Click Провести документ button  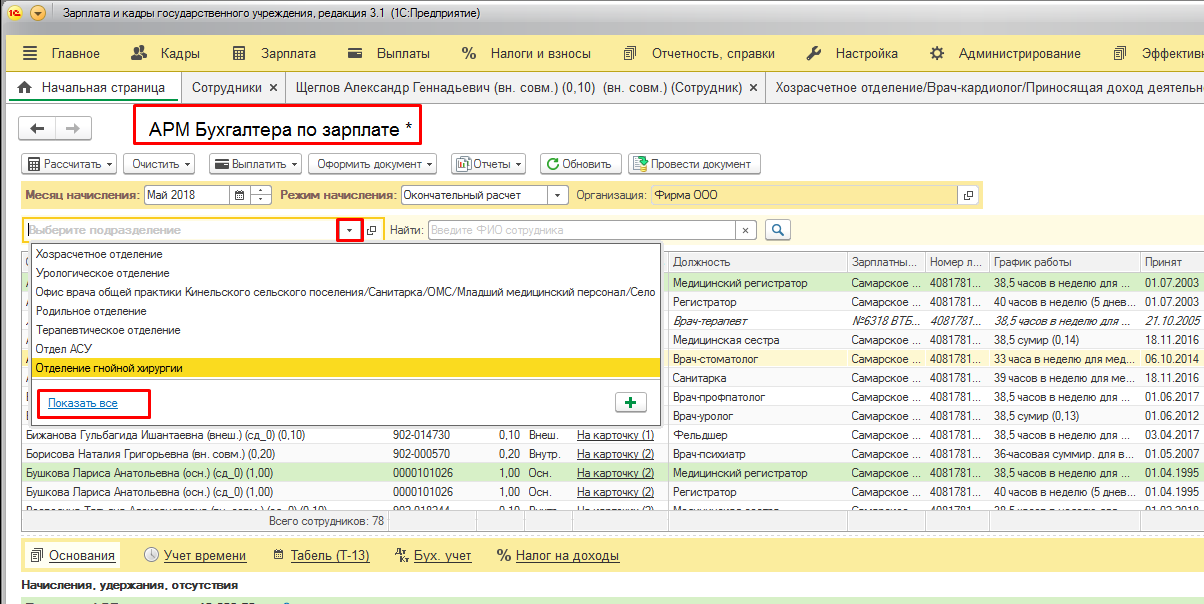[x=694, y=164]
